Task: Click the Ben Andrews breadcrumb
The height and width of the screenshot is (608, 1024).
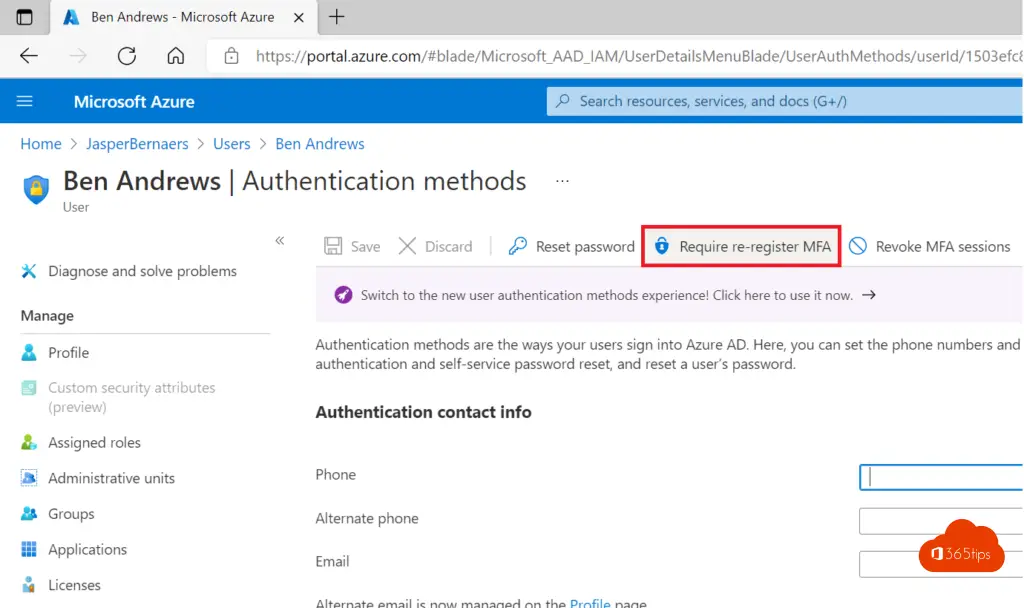Action: click(320, 144)
